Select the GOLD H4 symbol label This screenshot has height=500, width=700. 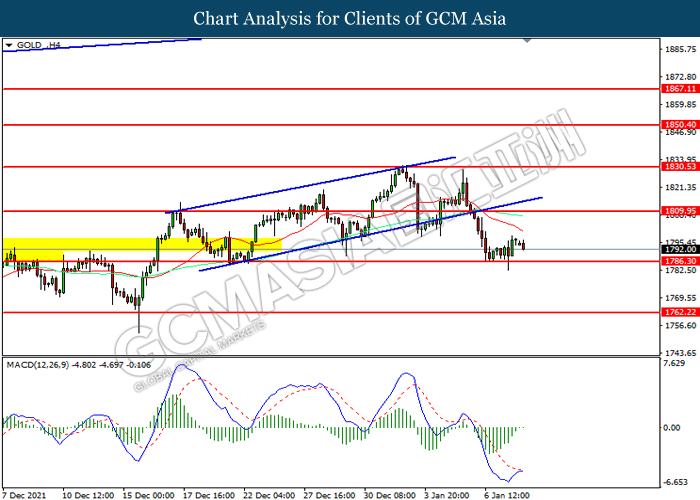point(38,45)
